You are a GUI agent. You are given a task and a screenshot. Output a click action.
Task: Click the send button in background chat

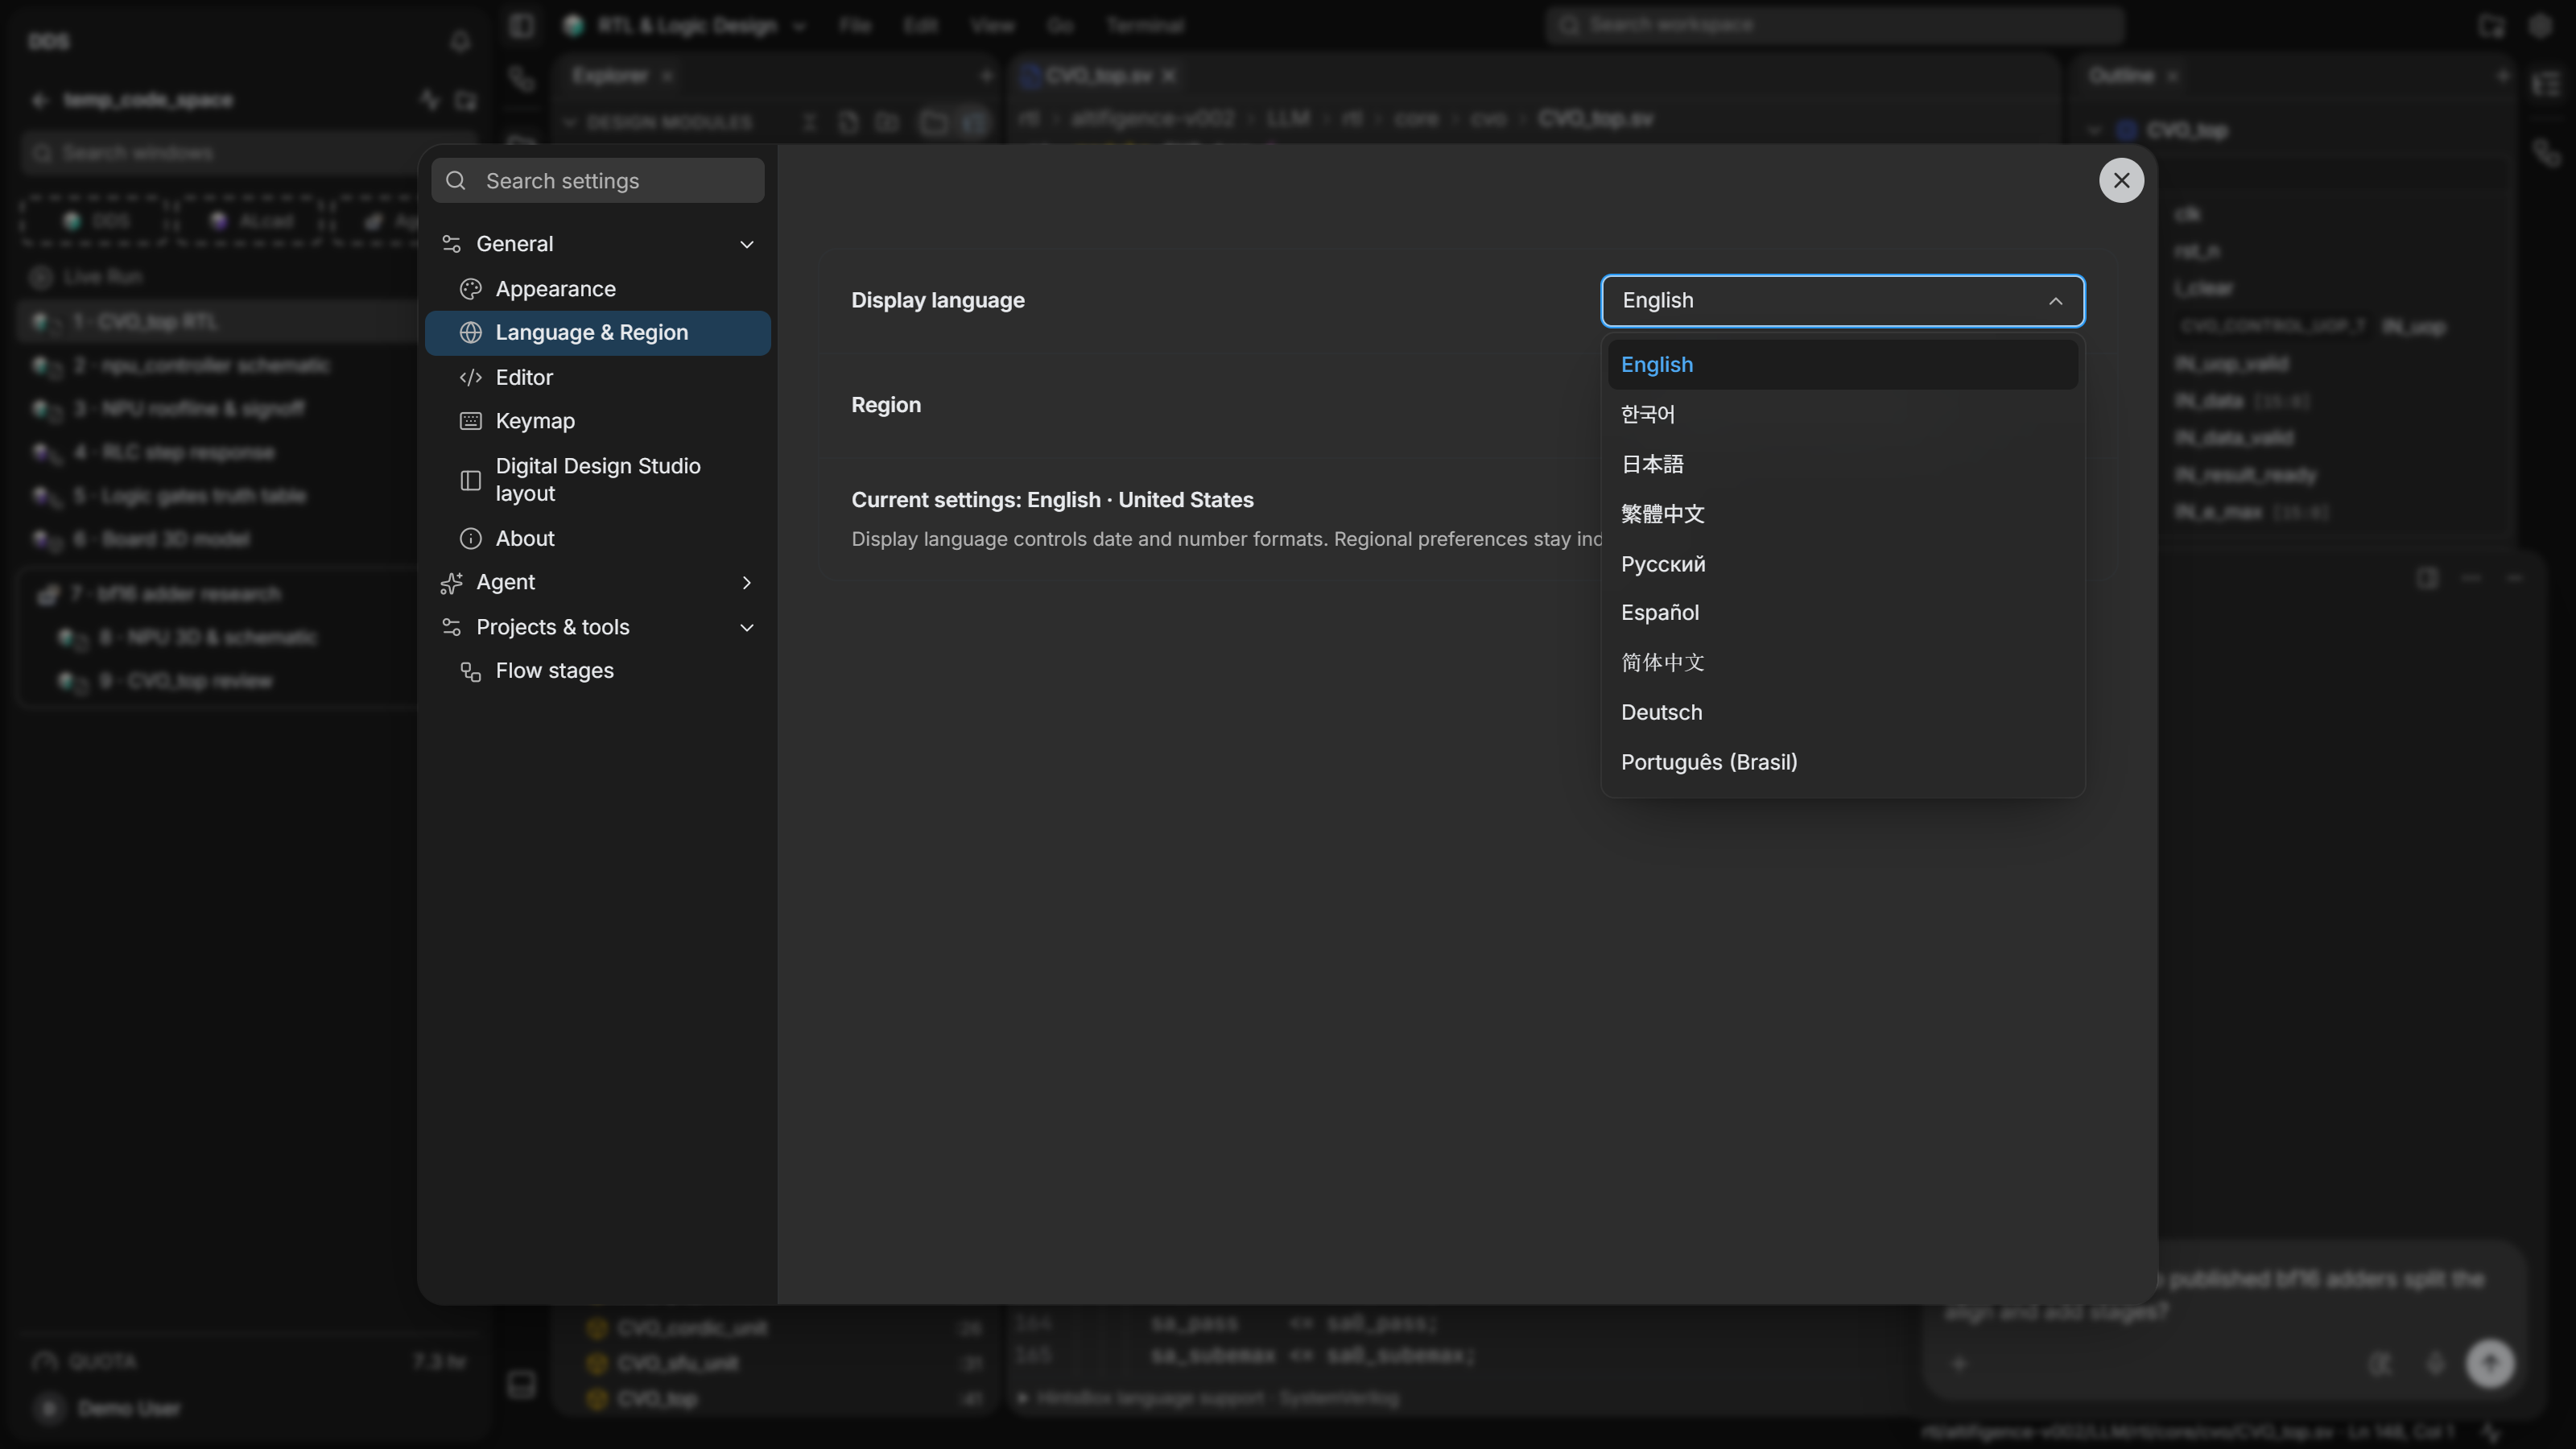click(x=2490, y=1363)
